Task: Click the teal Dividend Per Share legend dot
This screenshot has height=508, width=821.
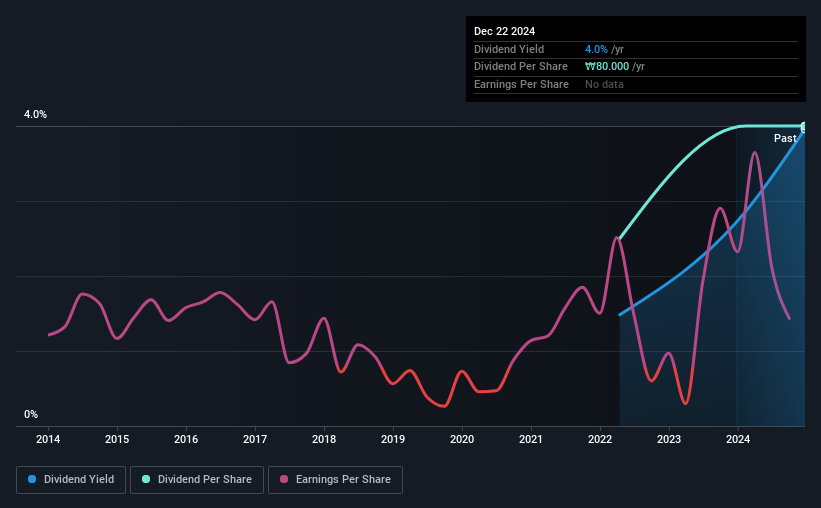Action: point(146,479)
